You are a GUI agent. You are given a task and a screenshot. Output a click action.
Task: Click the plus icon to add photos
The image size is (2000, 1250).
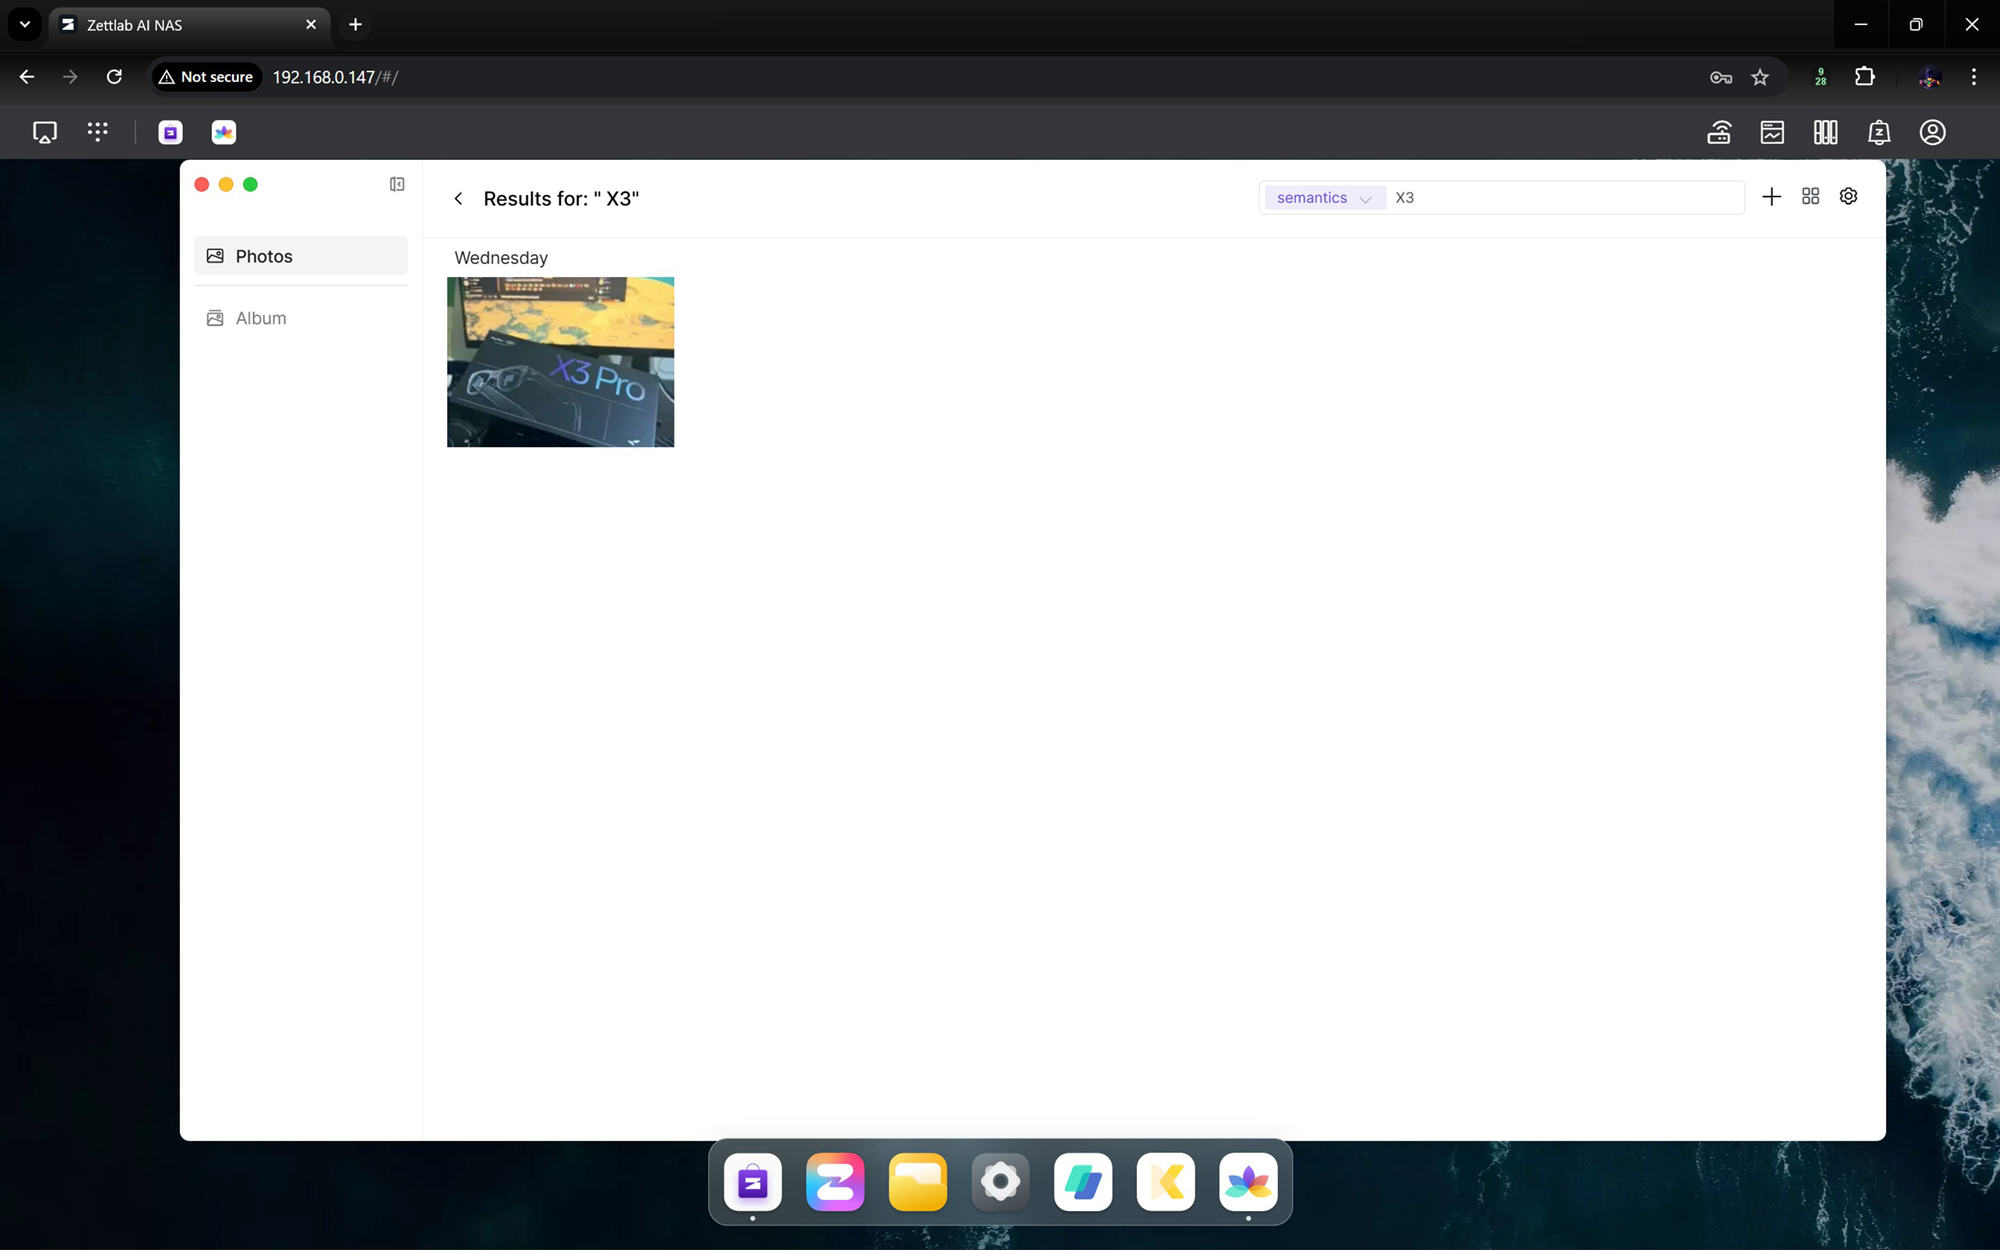[x=1771, y=197]
